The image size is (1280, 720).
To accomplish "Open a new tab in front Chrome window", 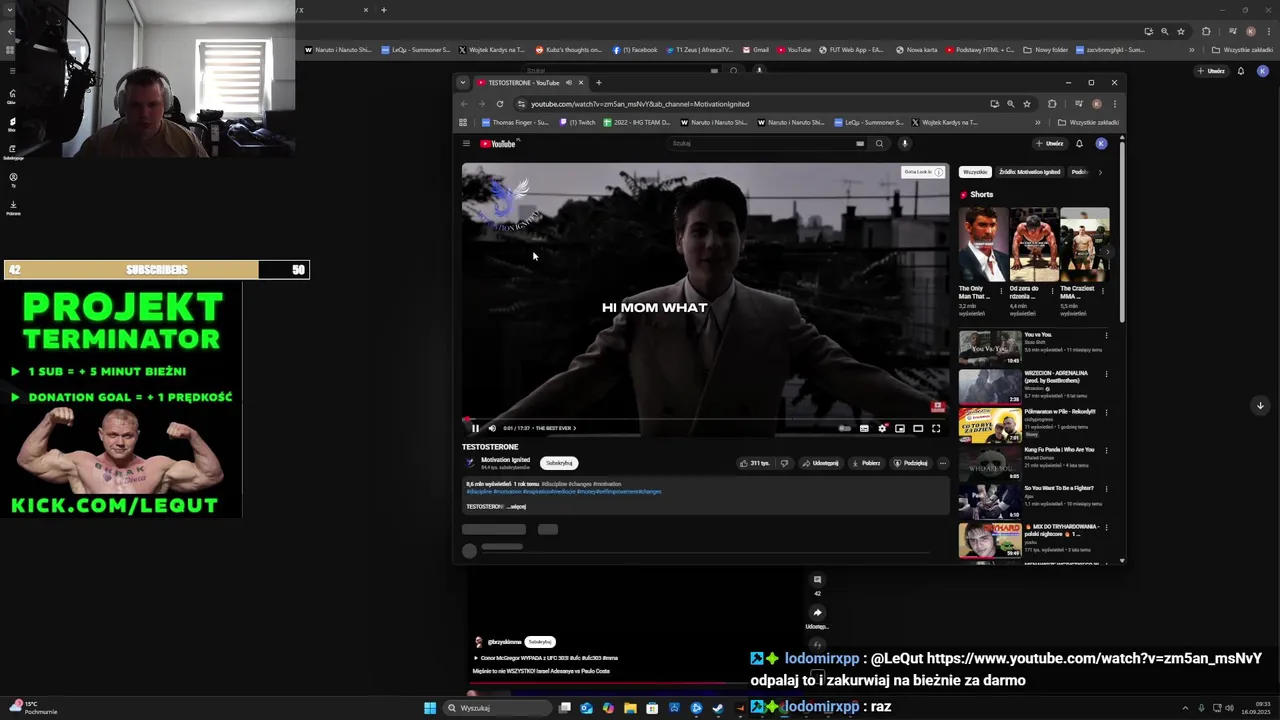I will click(599, 83).
